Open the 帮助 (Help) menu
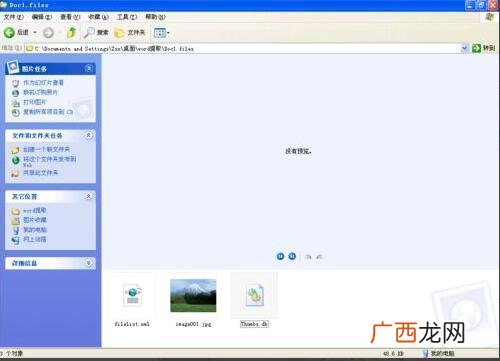Image resolution: width=500 pixels, height=361 pixels. [x=155, y=17]
